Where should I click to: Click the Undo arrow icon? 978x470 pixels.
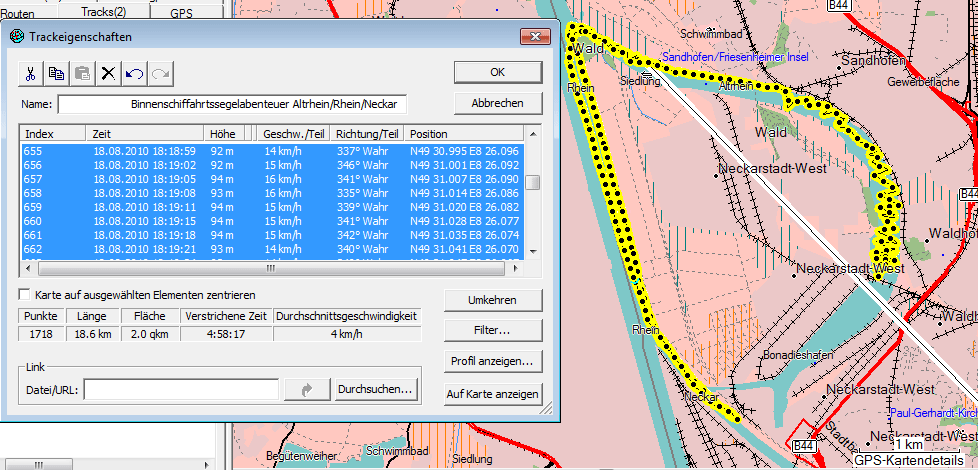[135, 73]
